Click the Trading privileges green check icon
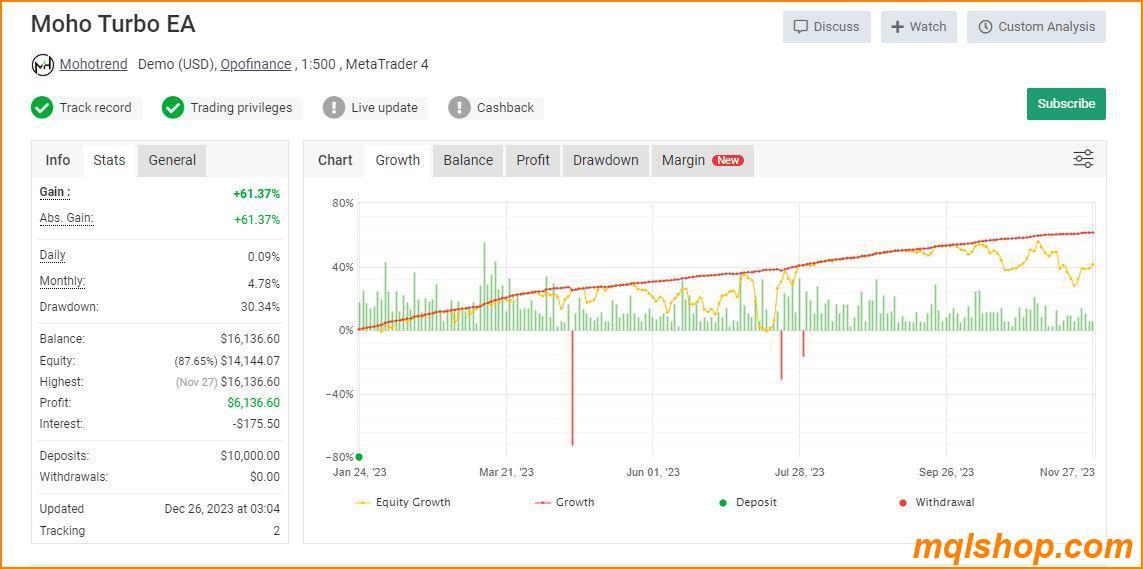The width and height of the screenshot is (1143, 569). coord(173,108)
